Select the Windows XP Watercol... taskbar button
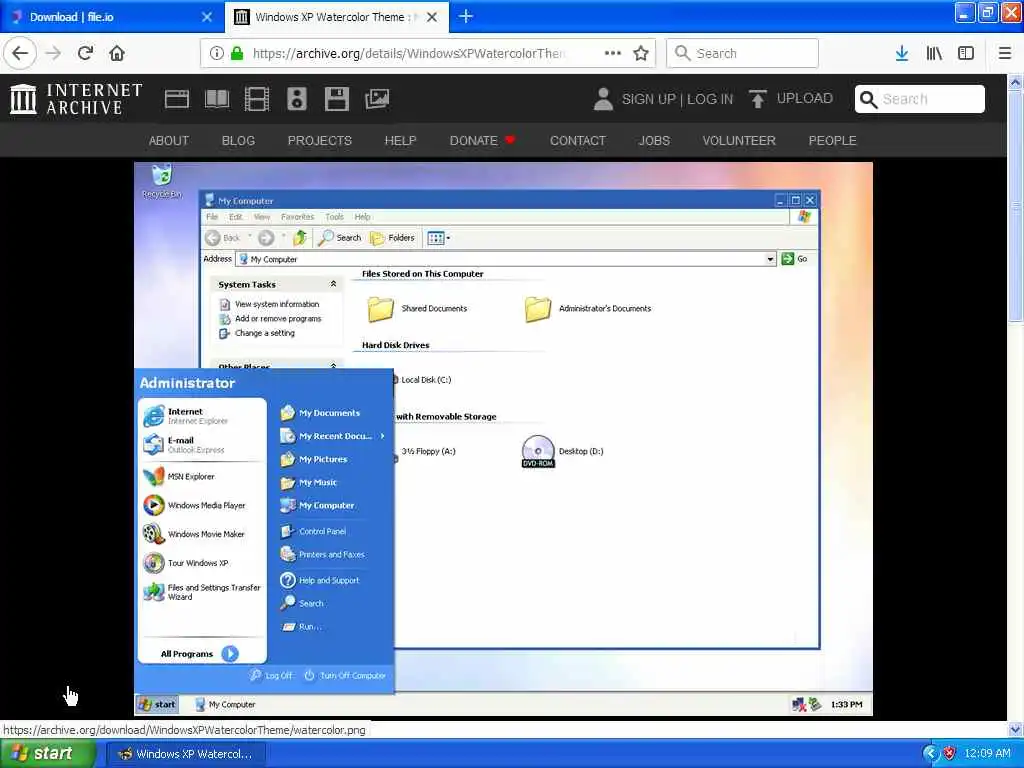This screenshot has height=768, width=1024. coord(186,754)
